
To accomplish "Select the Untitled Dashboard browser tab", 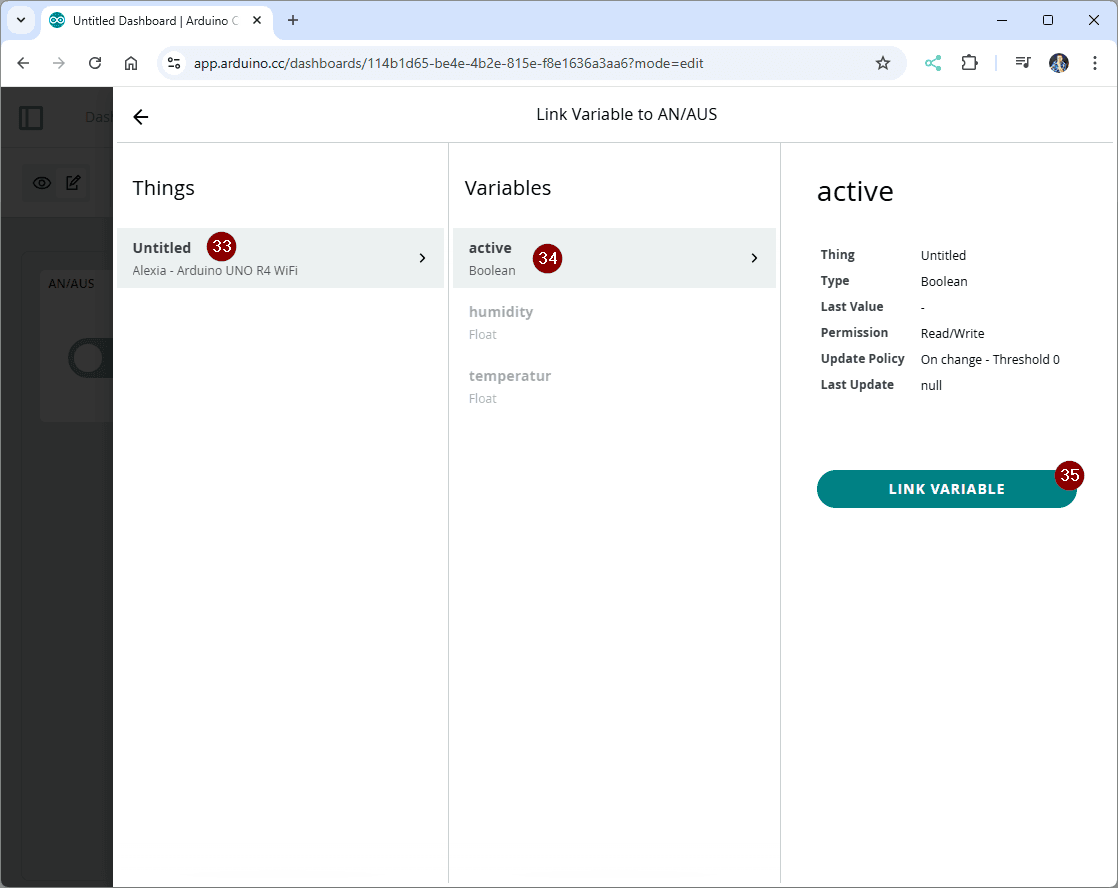I will pyautogui.click(x=150, y=20).
